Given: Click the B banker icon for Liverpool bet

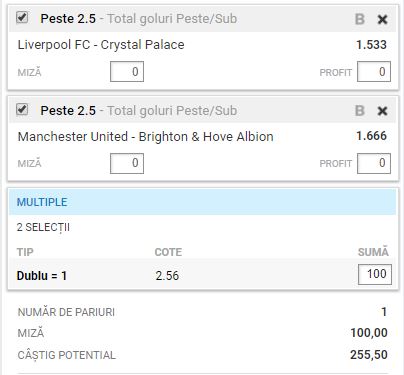Looking at the screenshot, I should click(x=360, y=19).
